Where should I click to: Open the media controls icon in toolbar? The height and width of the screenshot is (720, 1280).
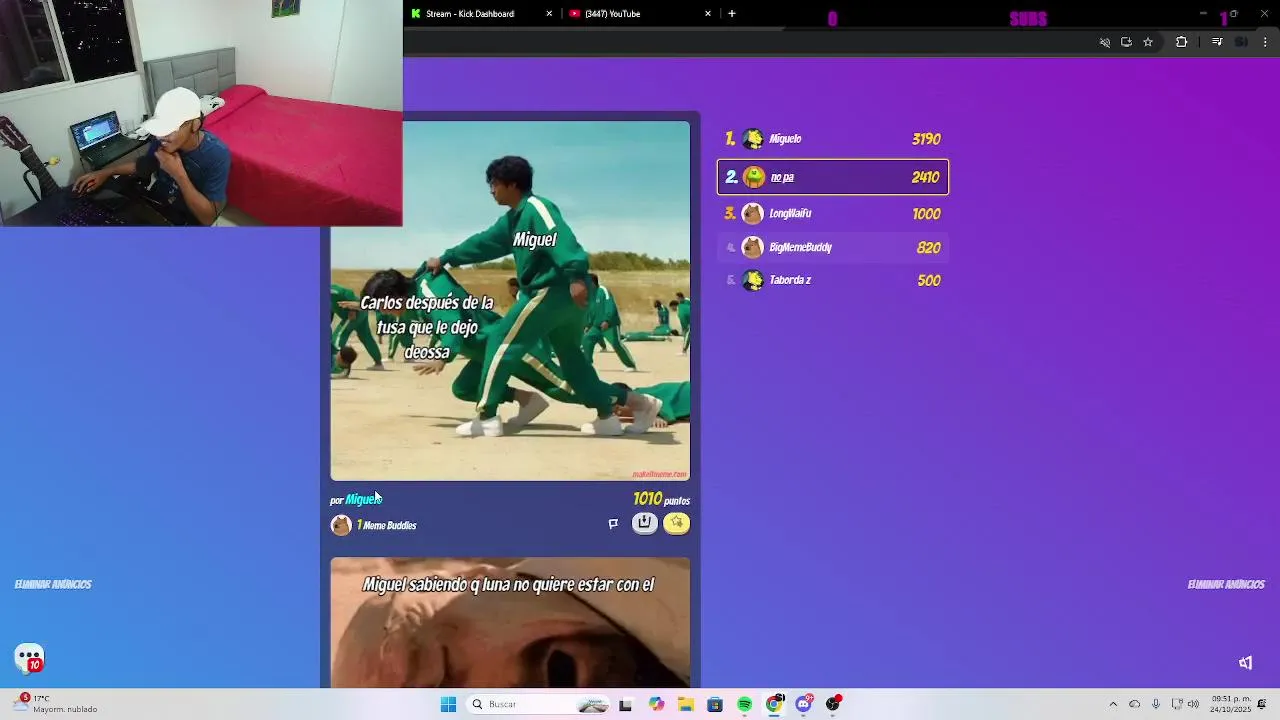point(1217,42)
